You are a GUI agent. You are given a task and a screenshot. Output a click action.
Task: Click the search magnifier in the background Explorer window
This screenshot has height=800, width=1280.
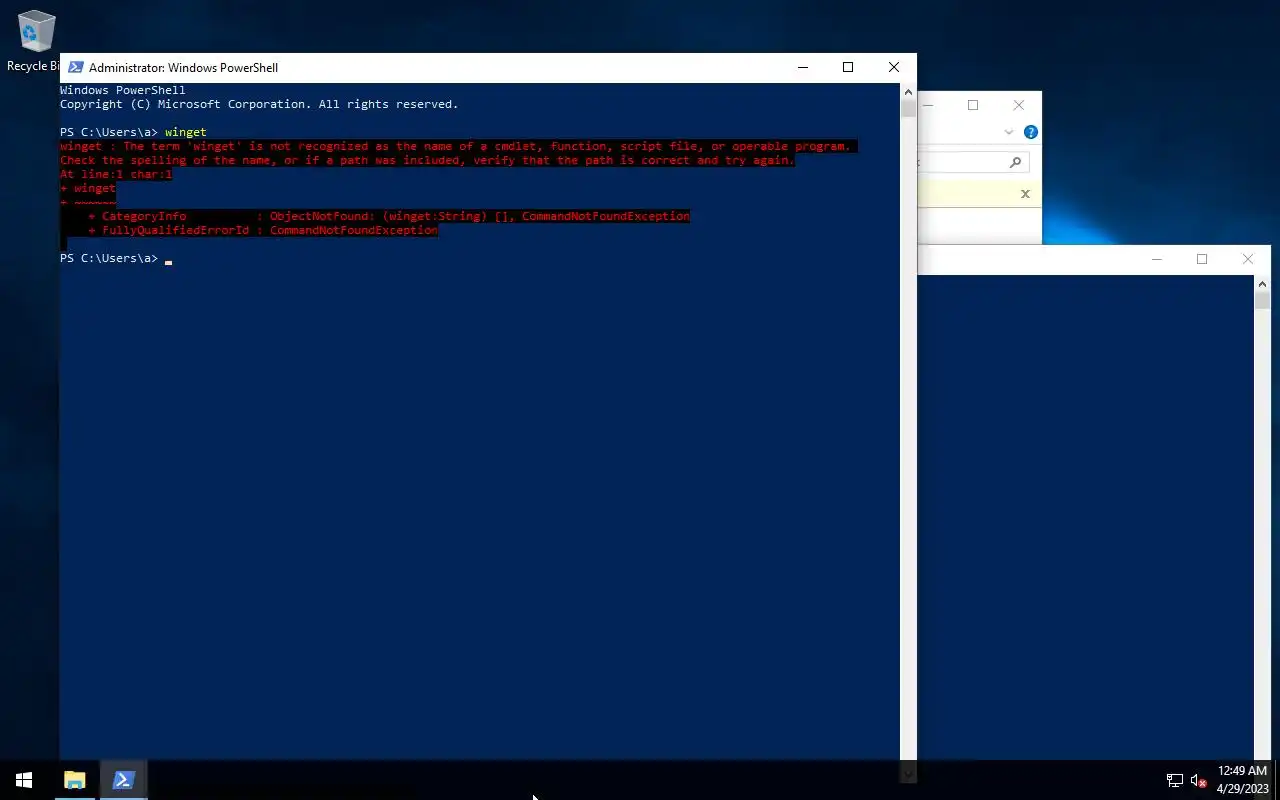coord(1015,162)
